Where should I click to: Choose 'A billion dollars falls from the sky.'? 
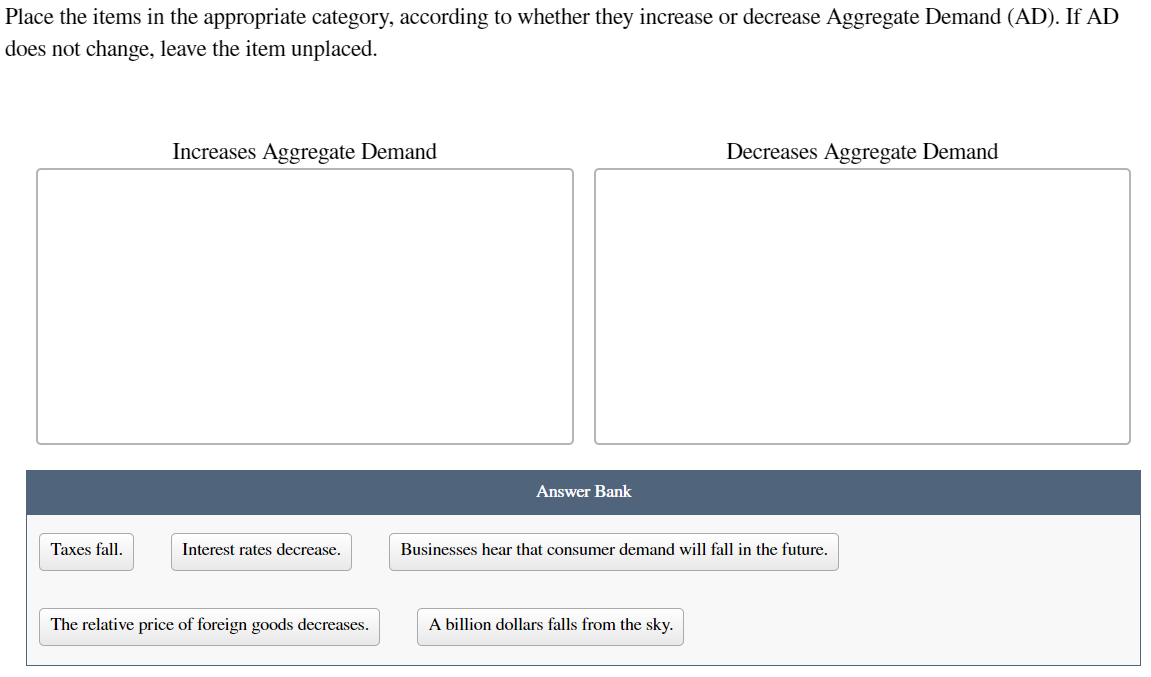coord(551,626)
